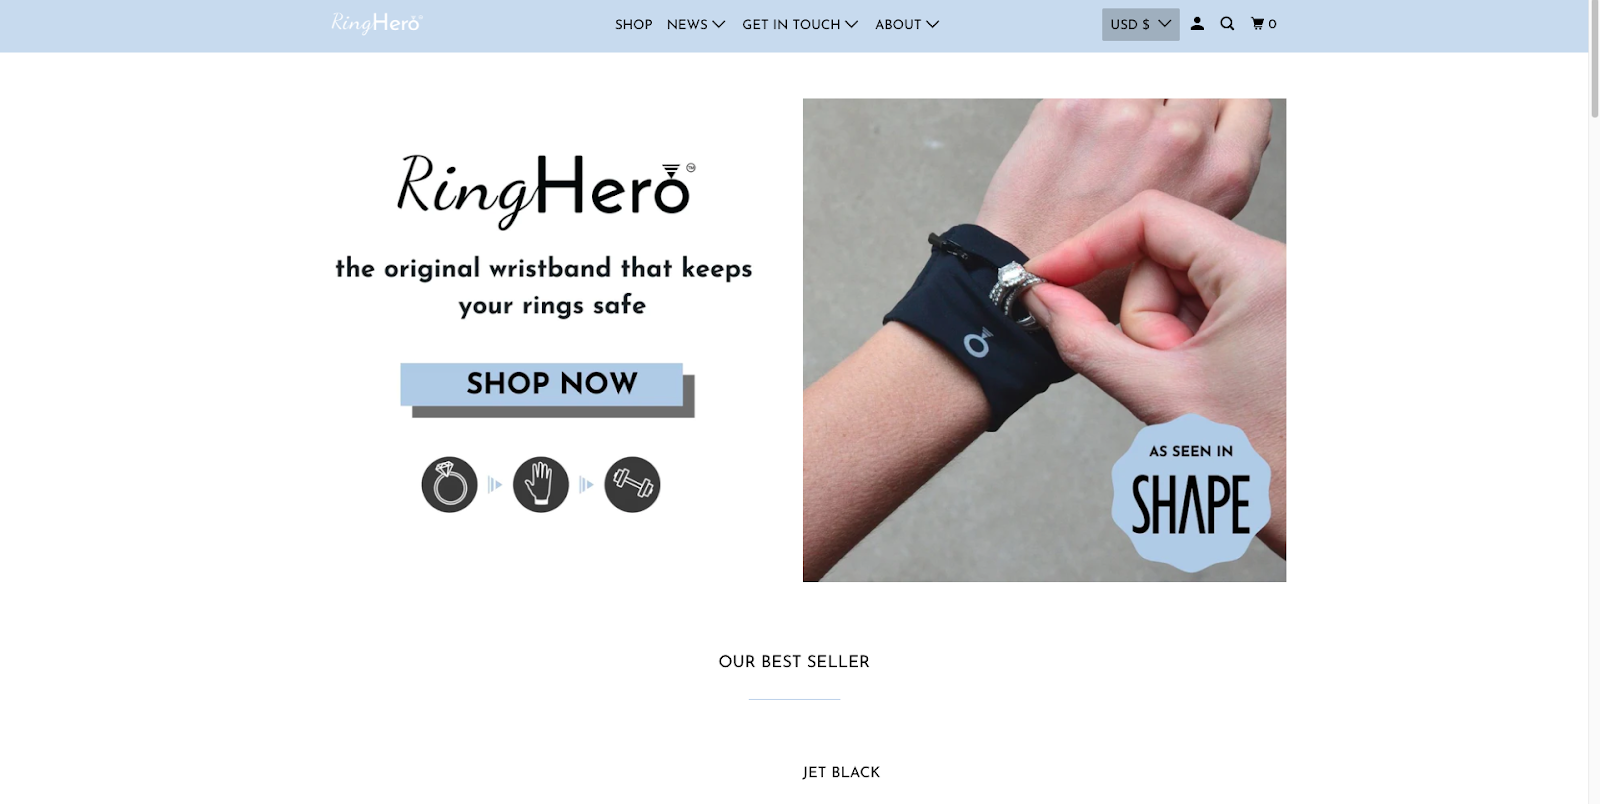
Task: Click the SHOP NOW button
Action: click(x=547, y=389)
